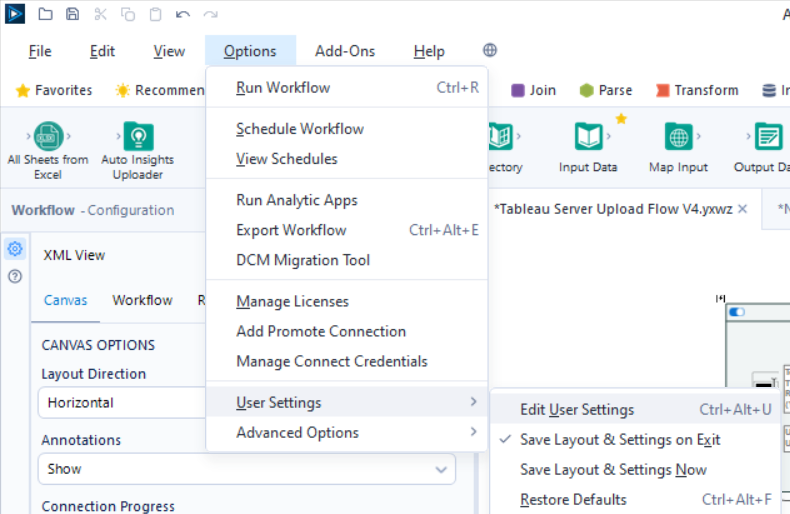Viewport: 790px width, 514px height.
Task: Switch to the Canvas configuration tab
Action: (65, 300)
